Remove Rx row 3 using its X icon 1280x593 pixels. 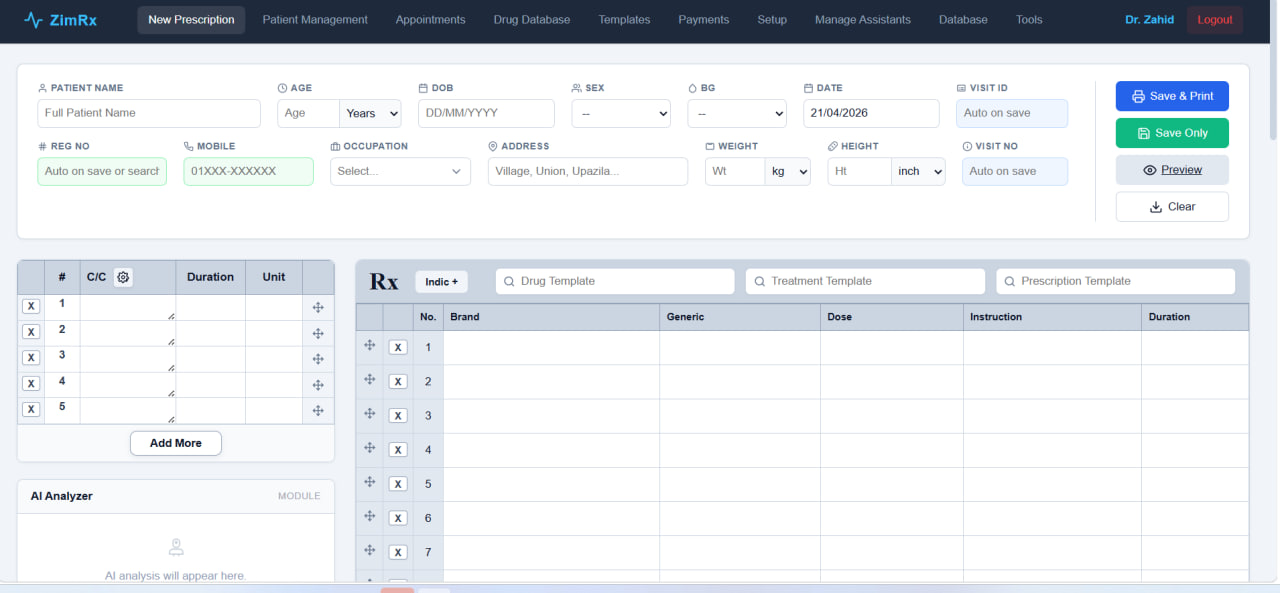[397, 415]
